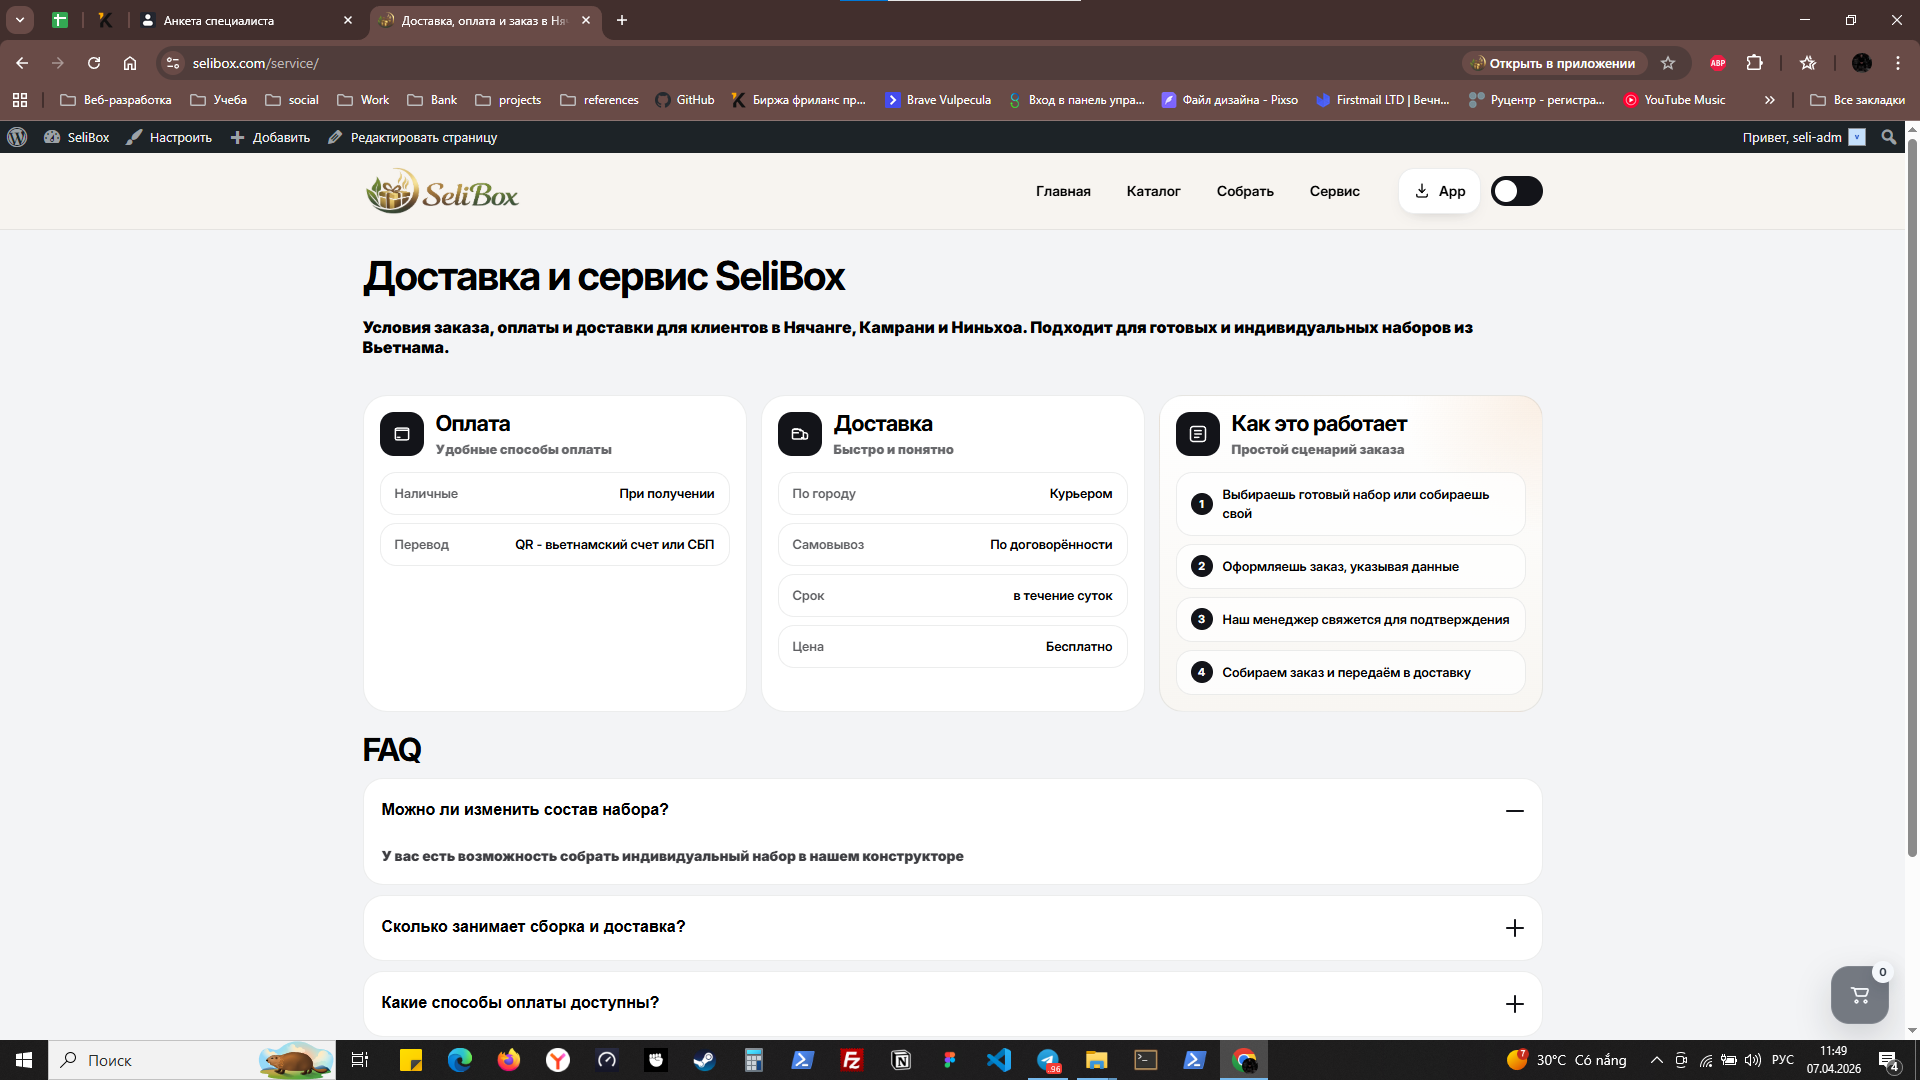The image size is (1920, 1080).
Task: View site information icon in address bar
Action: click(173, 63)
